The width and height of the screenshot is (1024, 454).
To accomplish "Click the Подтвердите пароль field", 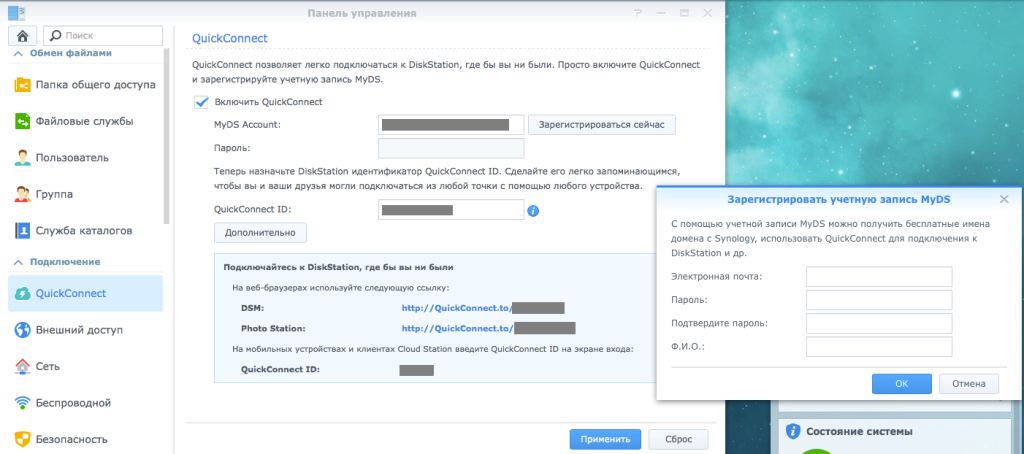I will [x=879, y=323].
